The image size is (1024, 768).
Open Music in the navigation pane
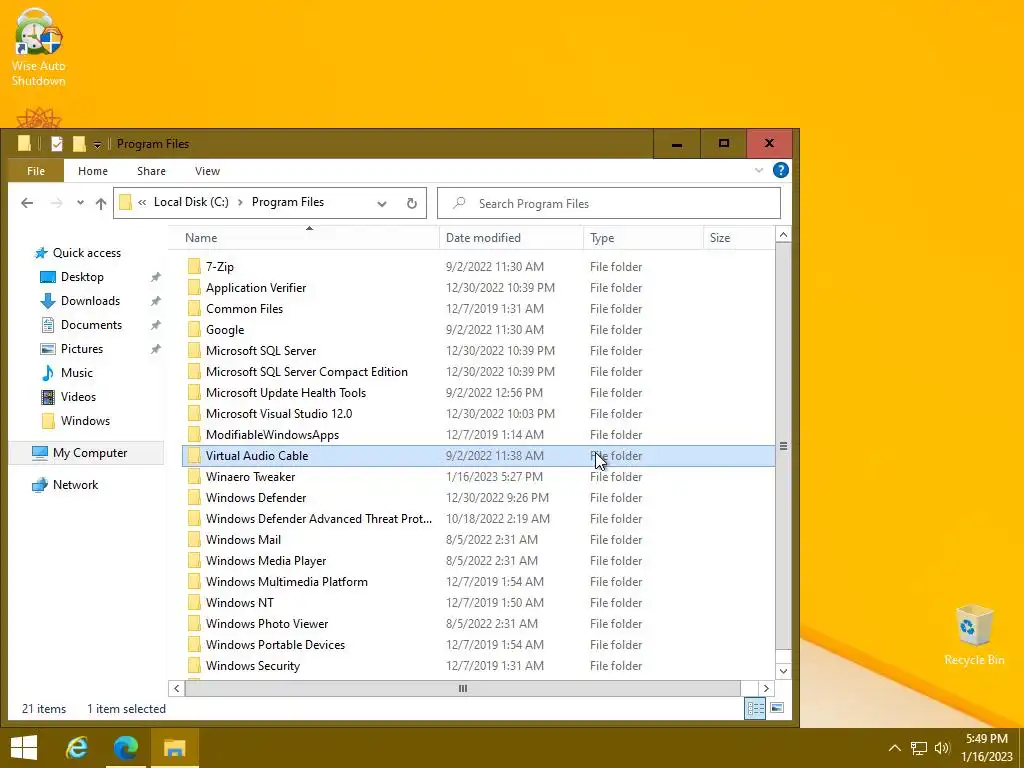pyautogui.click(x=76, y=373)
